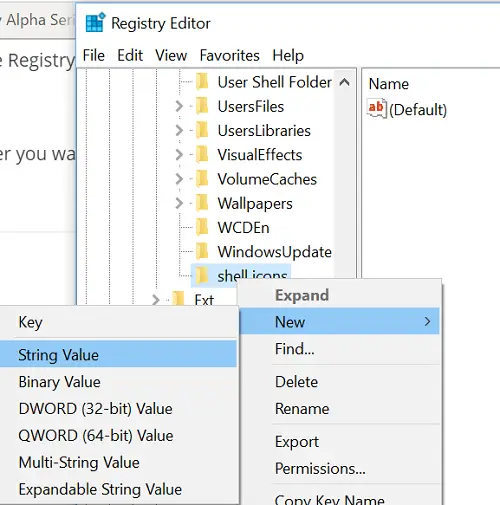Open the View menu

coord(171,55)
